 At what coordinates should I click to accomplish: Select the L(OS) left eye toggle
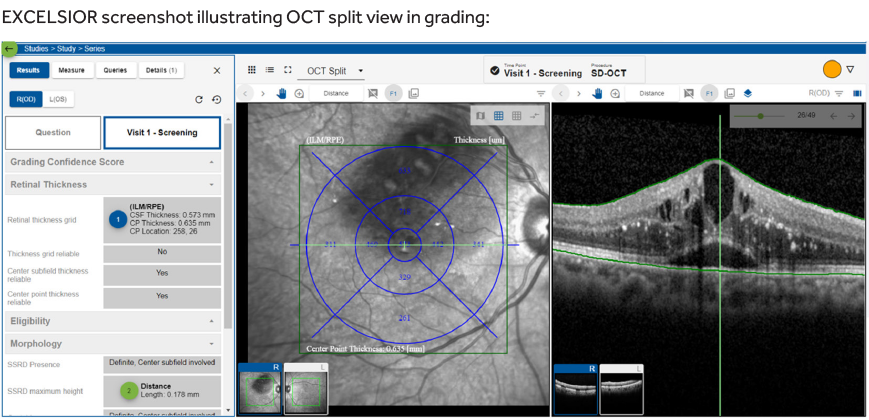[x=59, y=99]
